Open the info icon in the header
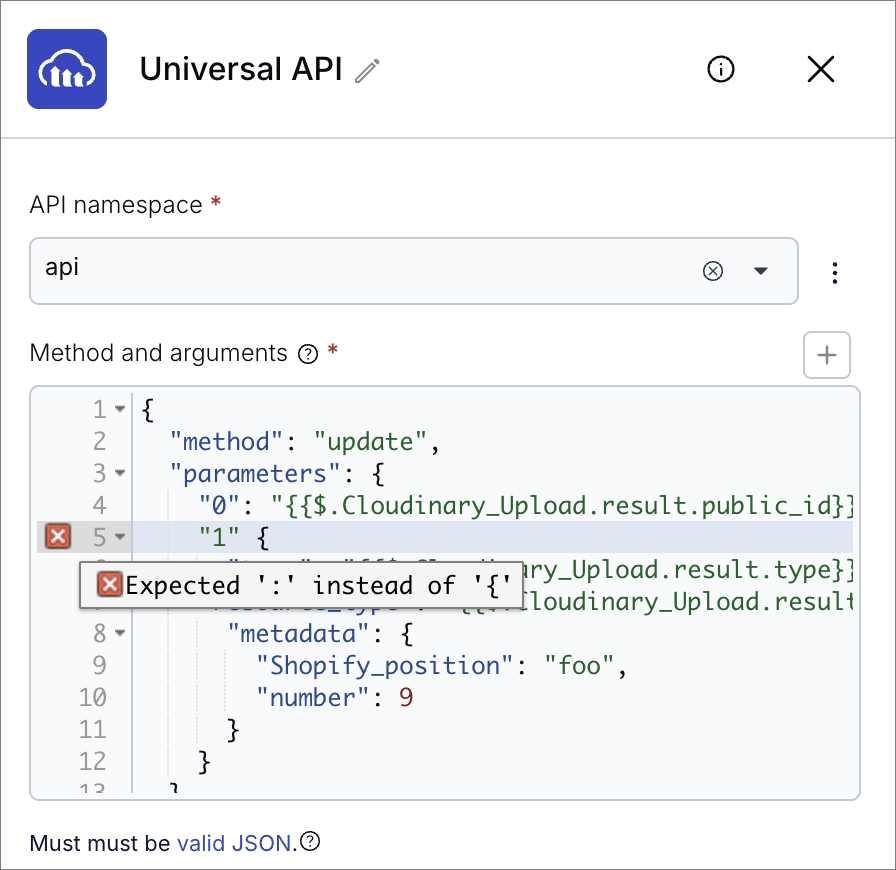This screenshot has width=896, height=870. [721, 70]
